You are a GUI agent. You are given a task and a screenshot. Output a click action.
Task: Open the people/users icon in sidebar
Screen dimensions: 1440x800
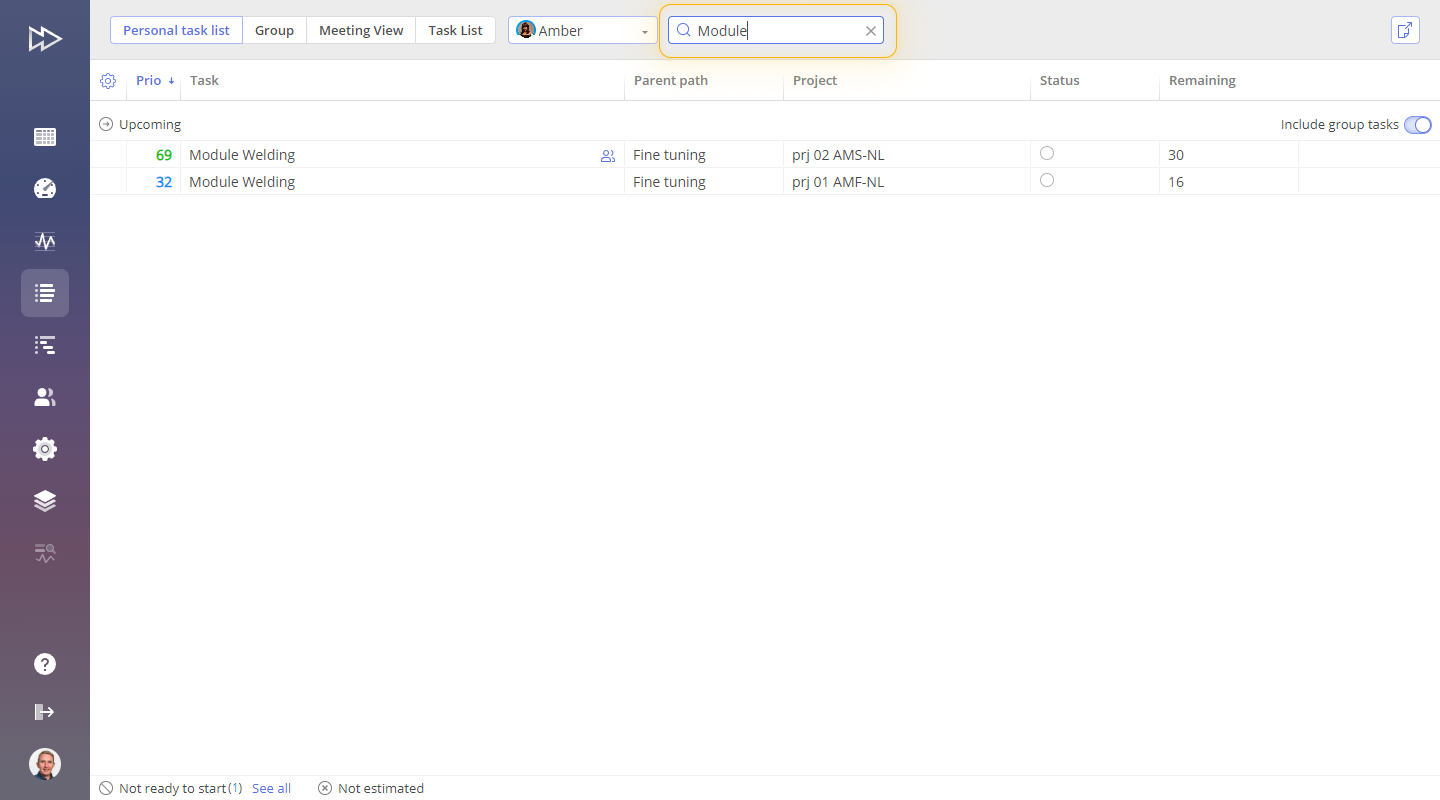(x=45, y=397)
